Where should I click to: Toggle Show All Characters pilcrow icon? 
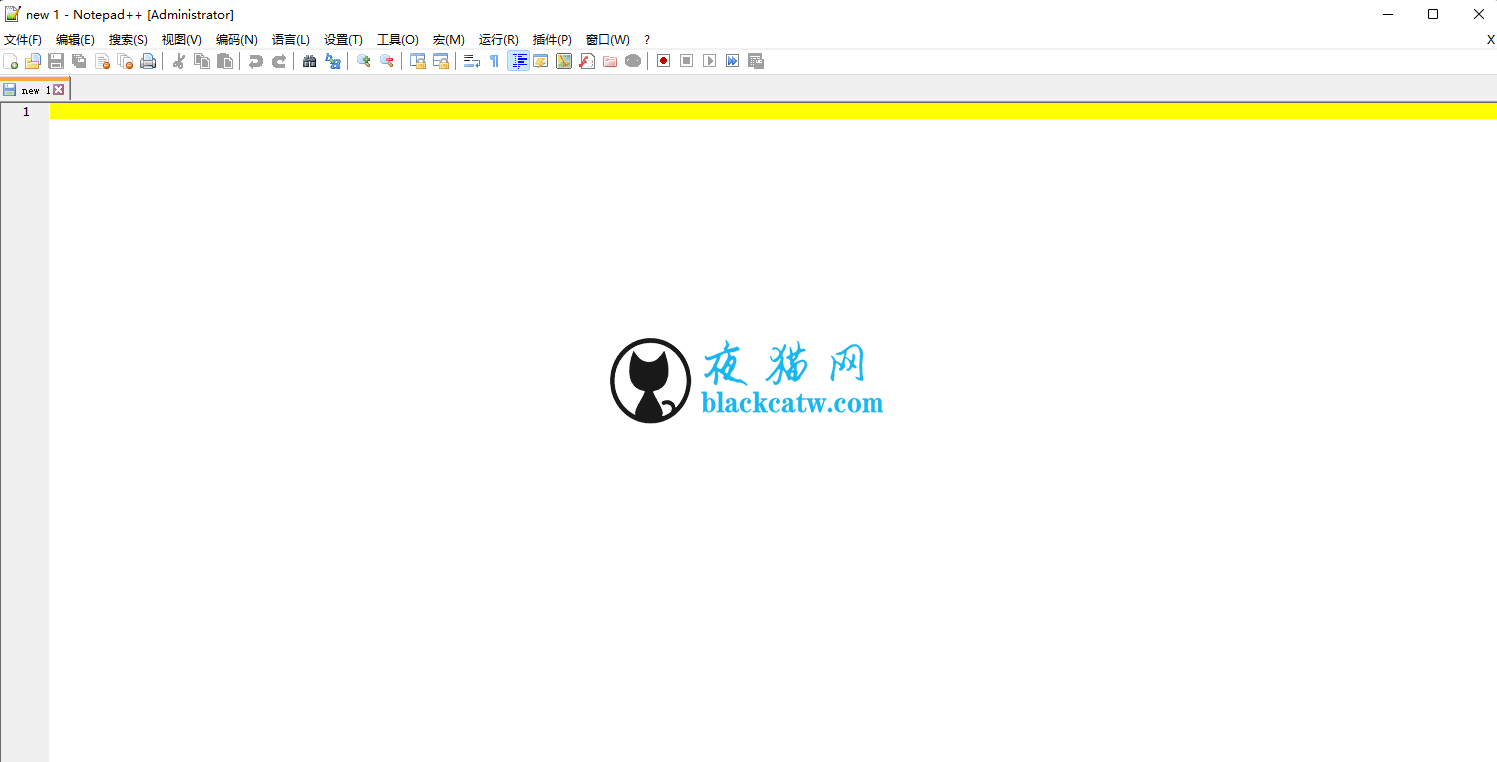click(x=494, y=61)
